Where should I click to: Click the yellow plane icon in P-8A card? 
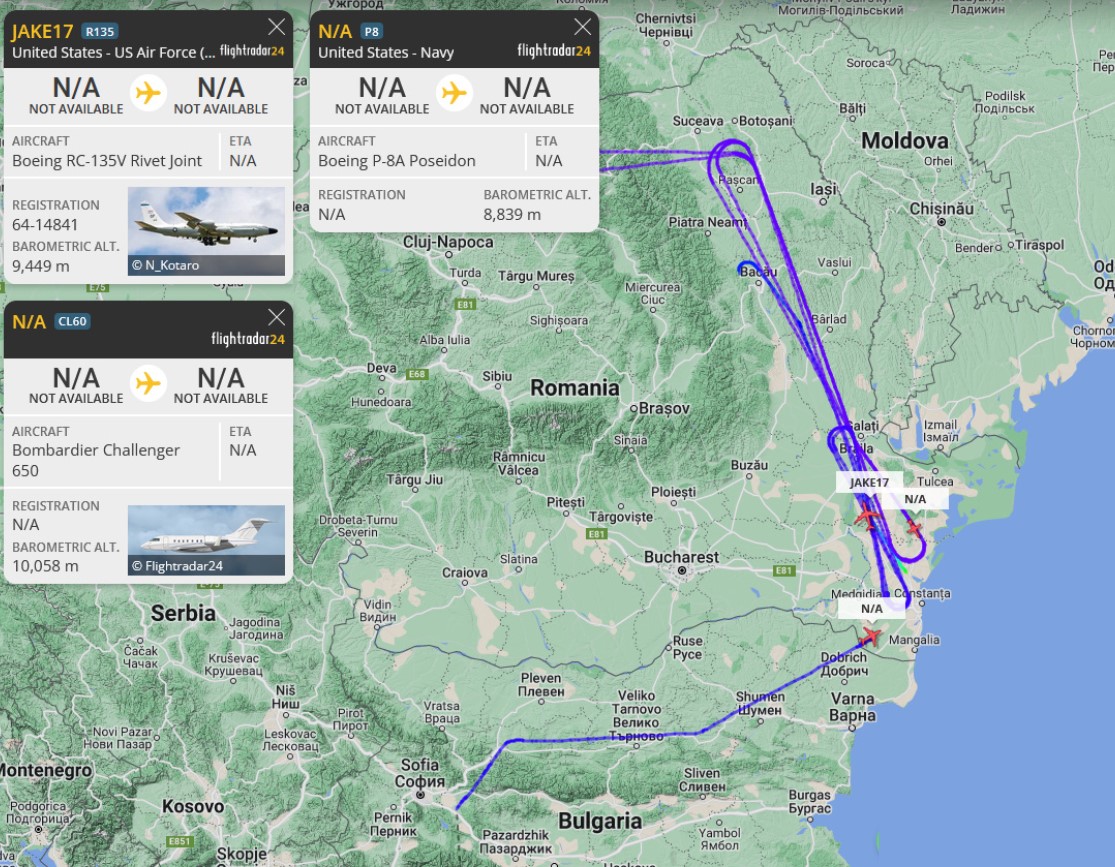[x=454, y=93]
